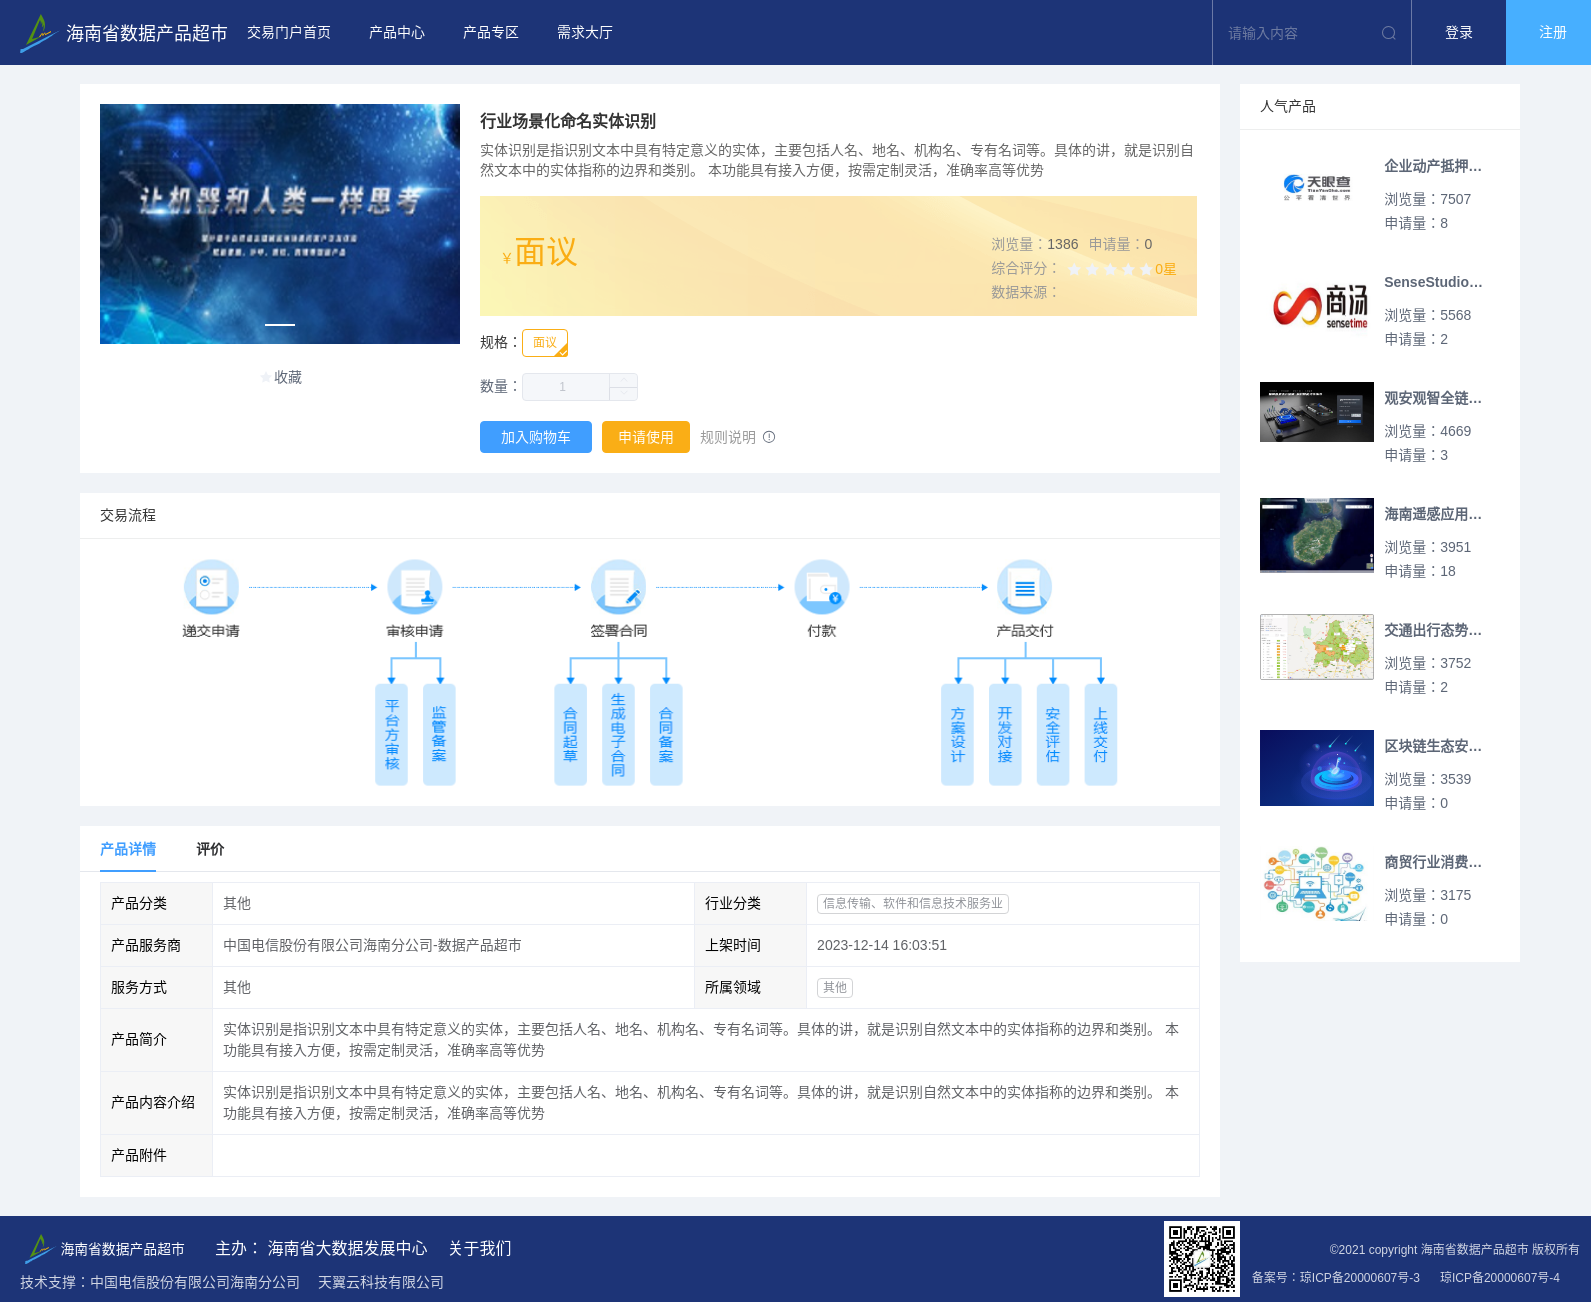This screenshot has height=1302, width=1591.
Task: Click the 注册 button
Action: [x=1549, y=33]
